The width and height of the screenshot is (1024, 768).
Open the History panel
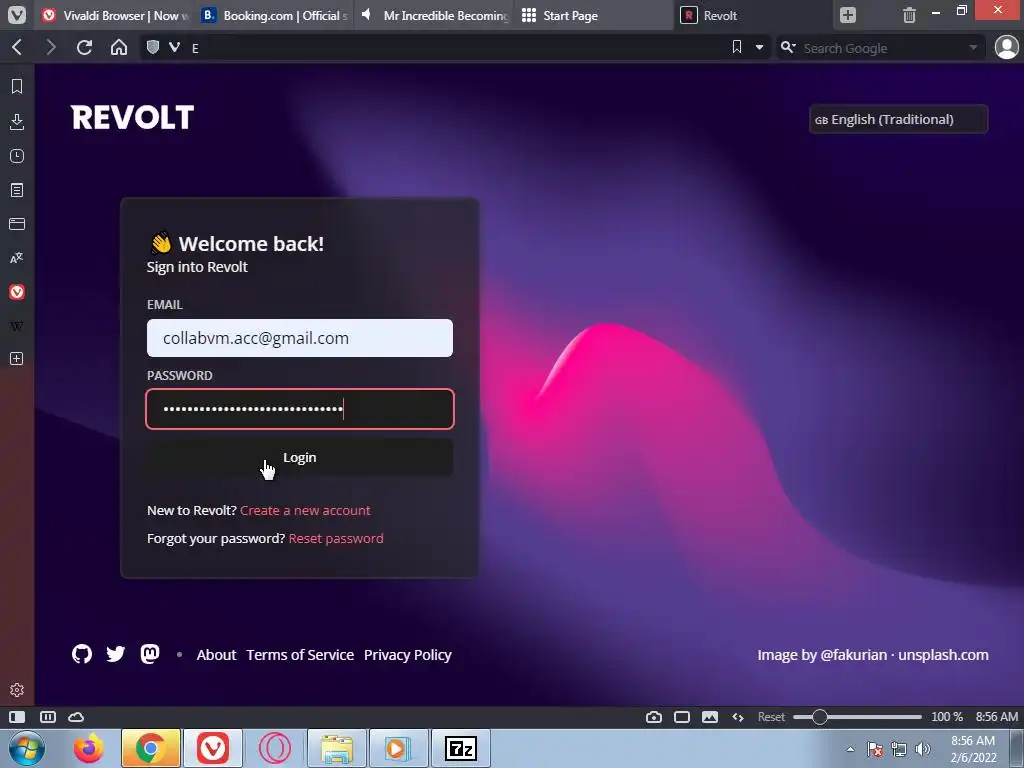pyautogui.click(x=17, y=156)
